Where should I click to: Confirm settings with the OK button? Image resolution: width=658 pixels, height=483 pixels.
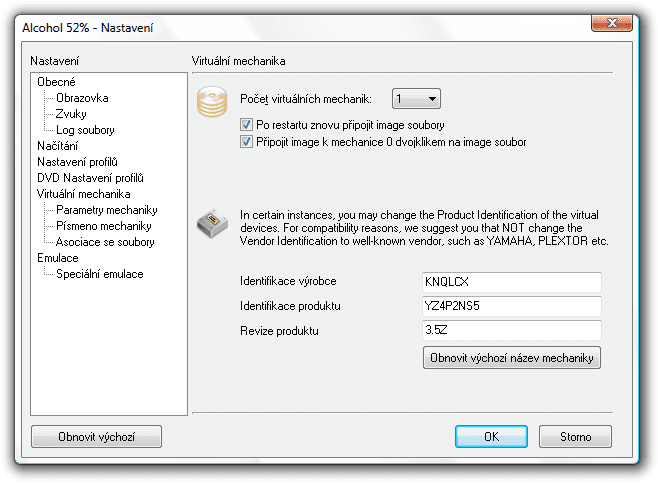(491, 437)
